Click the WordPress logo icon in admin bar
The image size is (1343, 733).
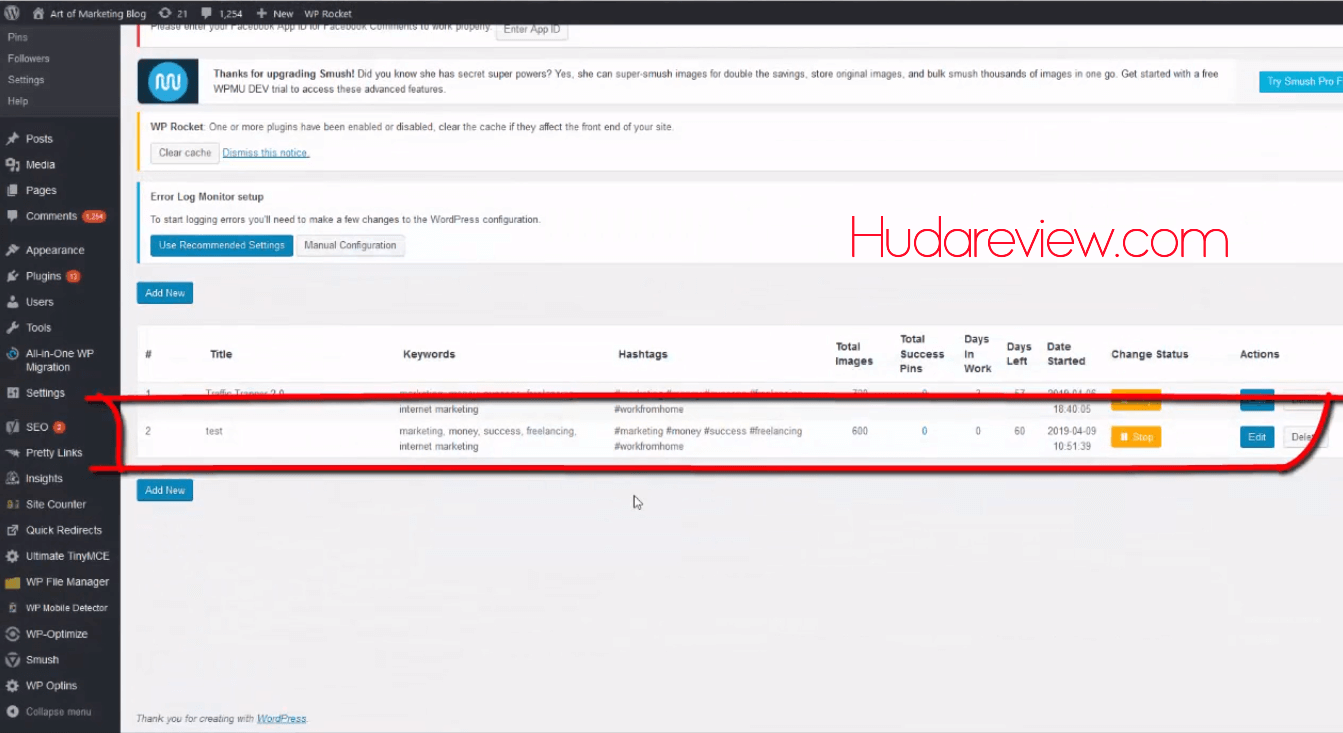point(12,14)
